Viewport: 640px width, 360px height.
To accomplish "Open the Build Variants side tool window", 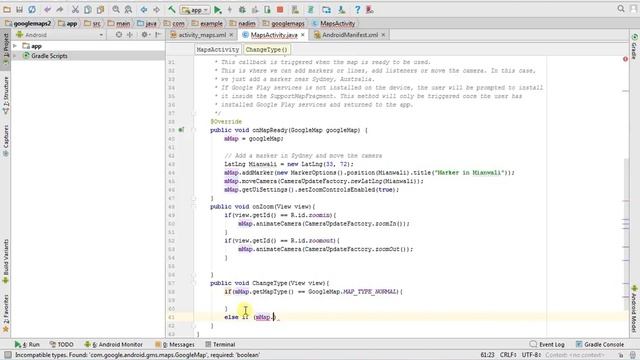I will (x=6, y=261).
